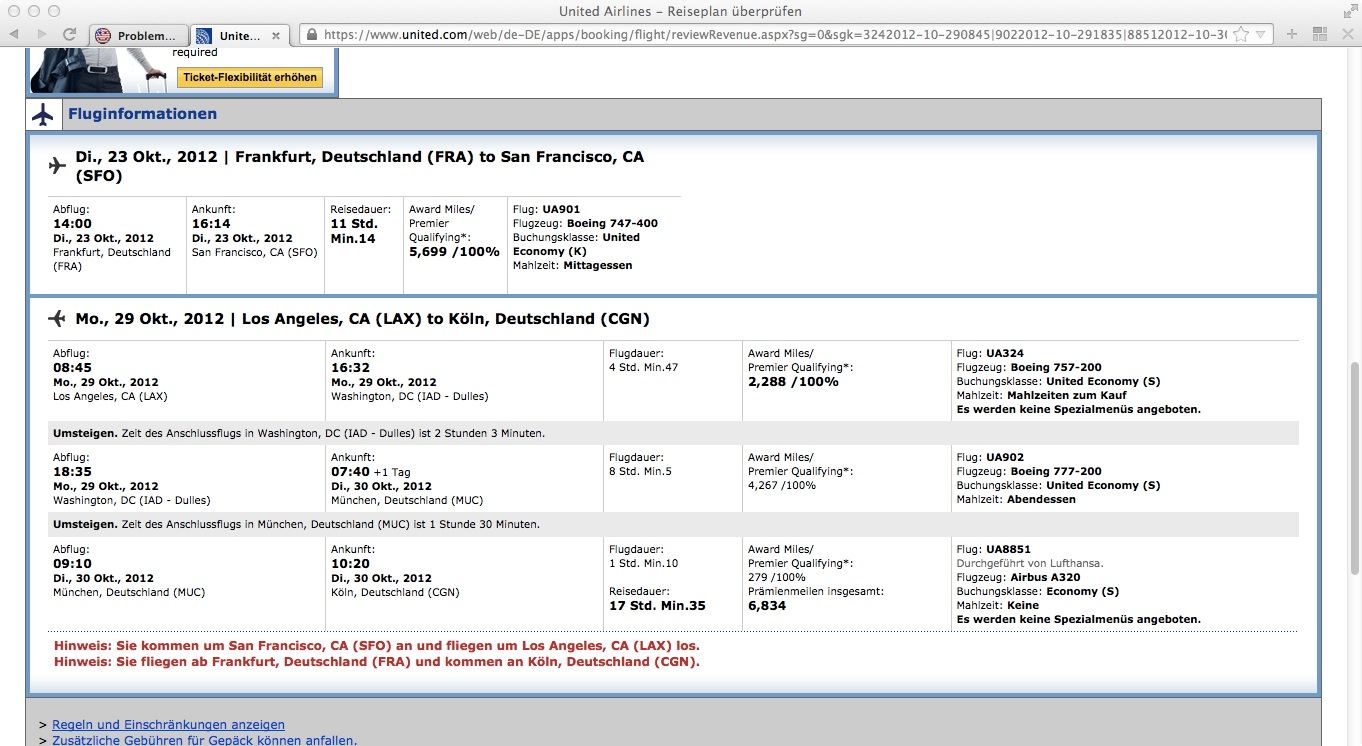Screen dimensions: 1362x746
Task: Open "Regeln und Einschränkungen anzeigen" link
Action: (168, 725)
